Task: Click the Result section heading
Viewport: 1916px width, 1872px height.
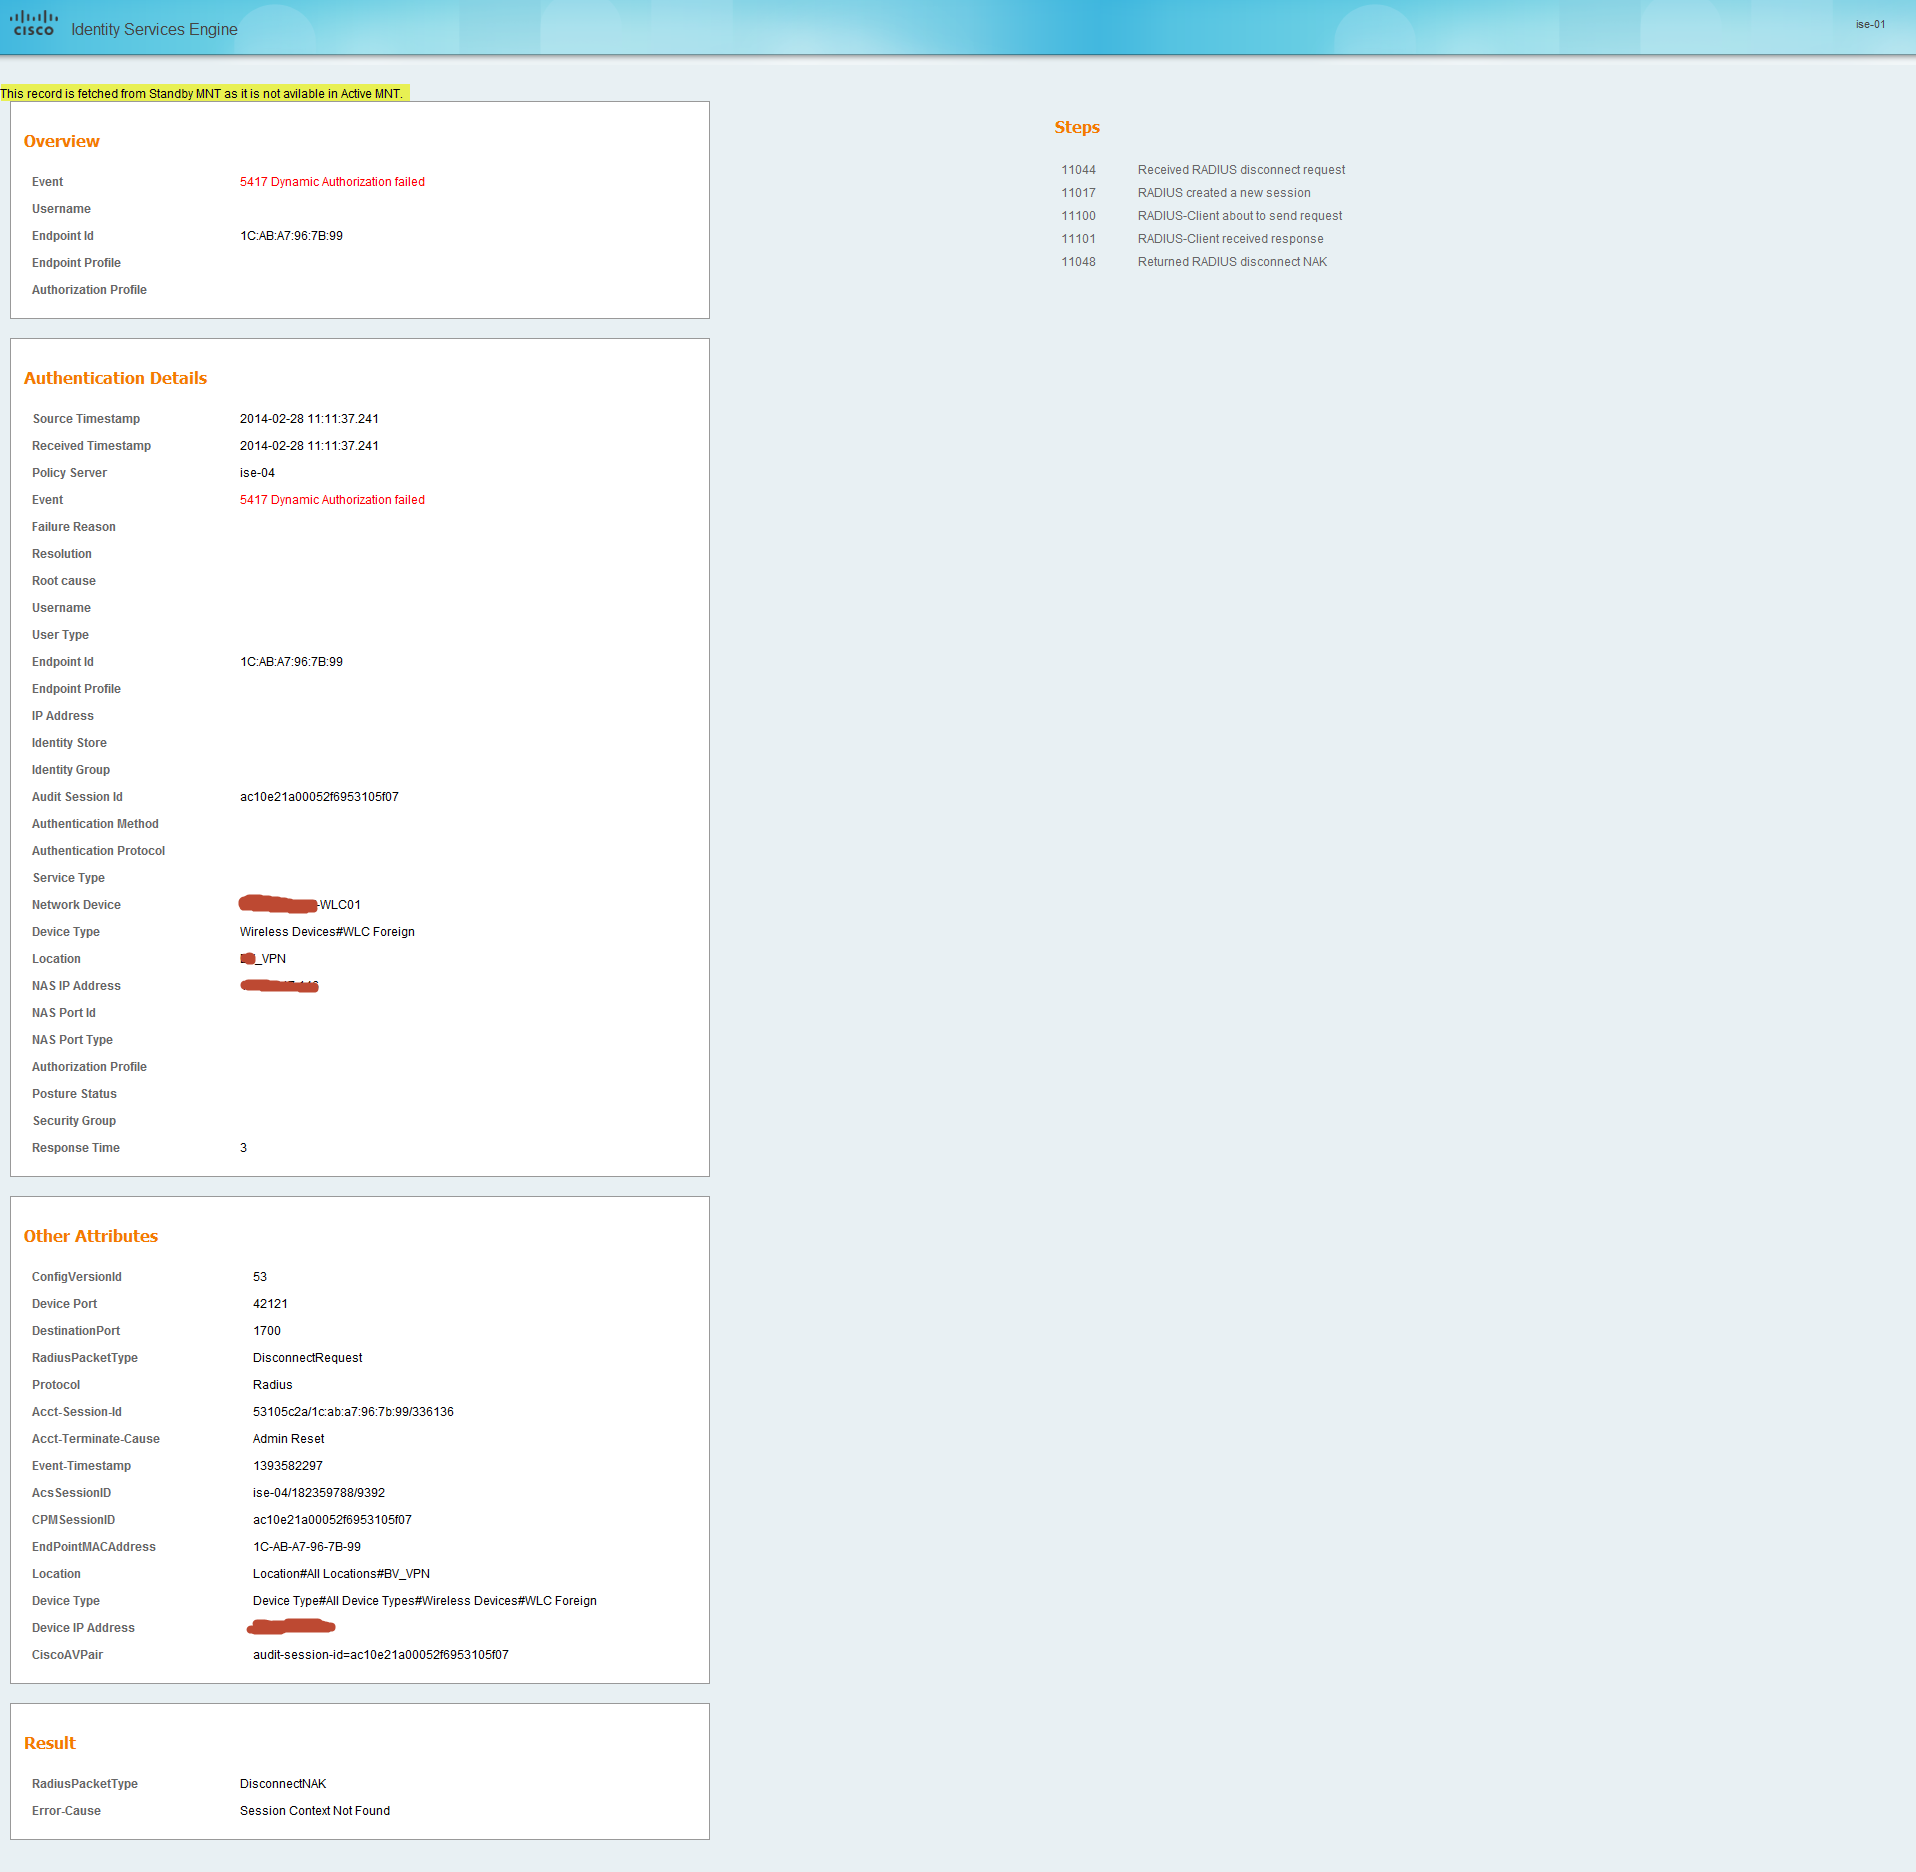Action: [x=50, y=1743]
